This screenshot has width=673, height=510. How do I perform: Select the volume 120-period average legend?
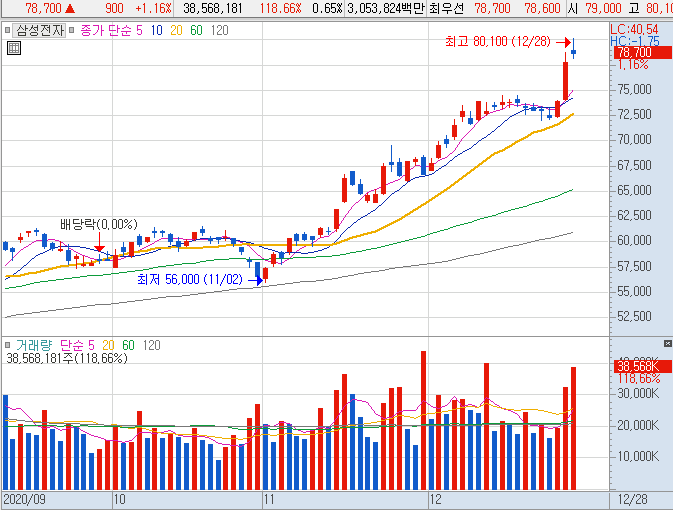click(x=152, y=345)
